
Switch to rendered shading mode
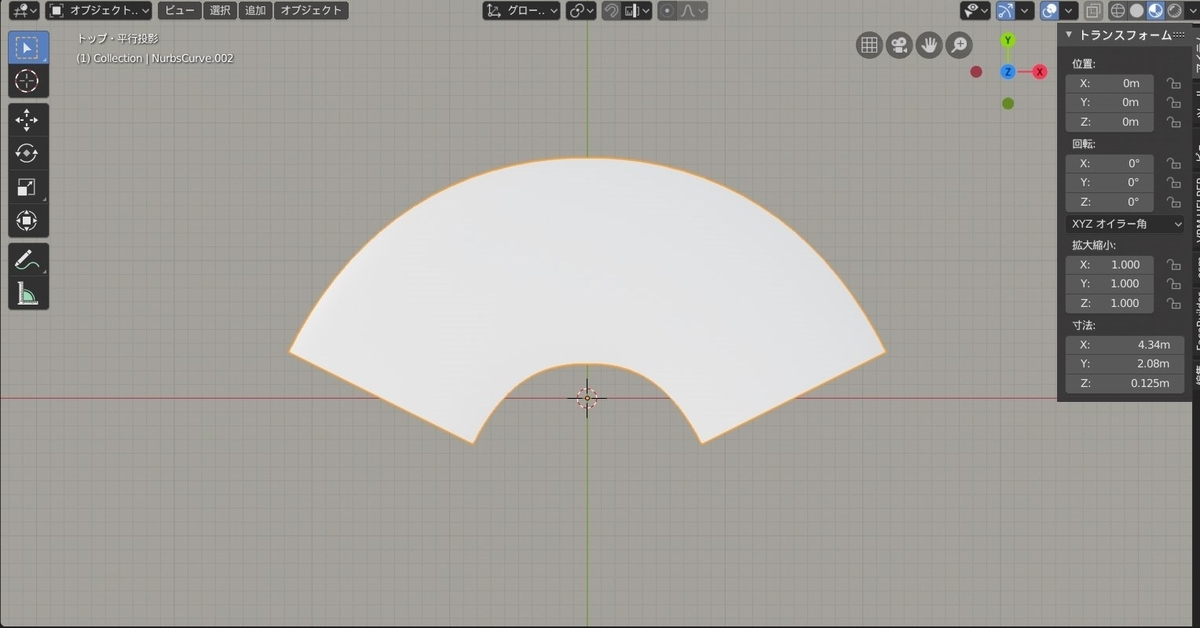click(x=1173, y=11)
